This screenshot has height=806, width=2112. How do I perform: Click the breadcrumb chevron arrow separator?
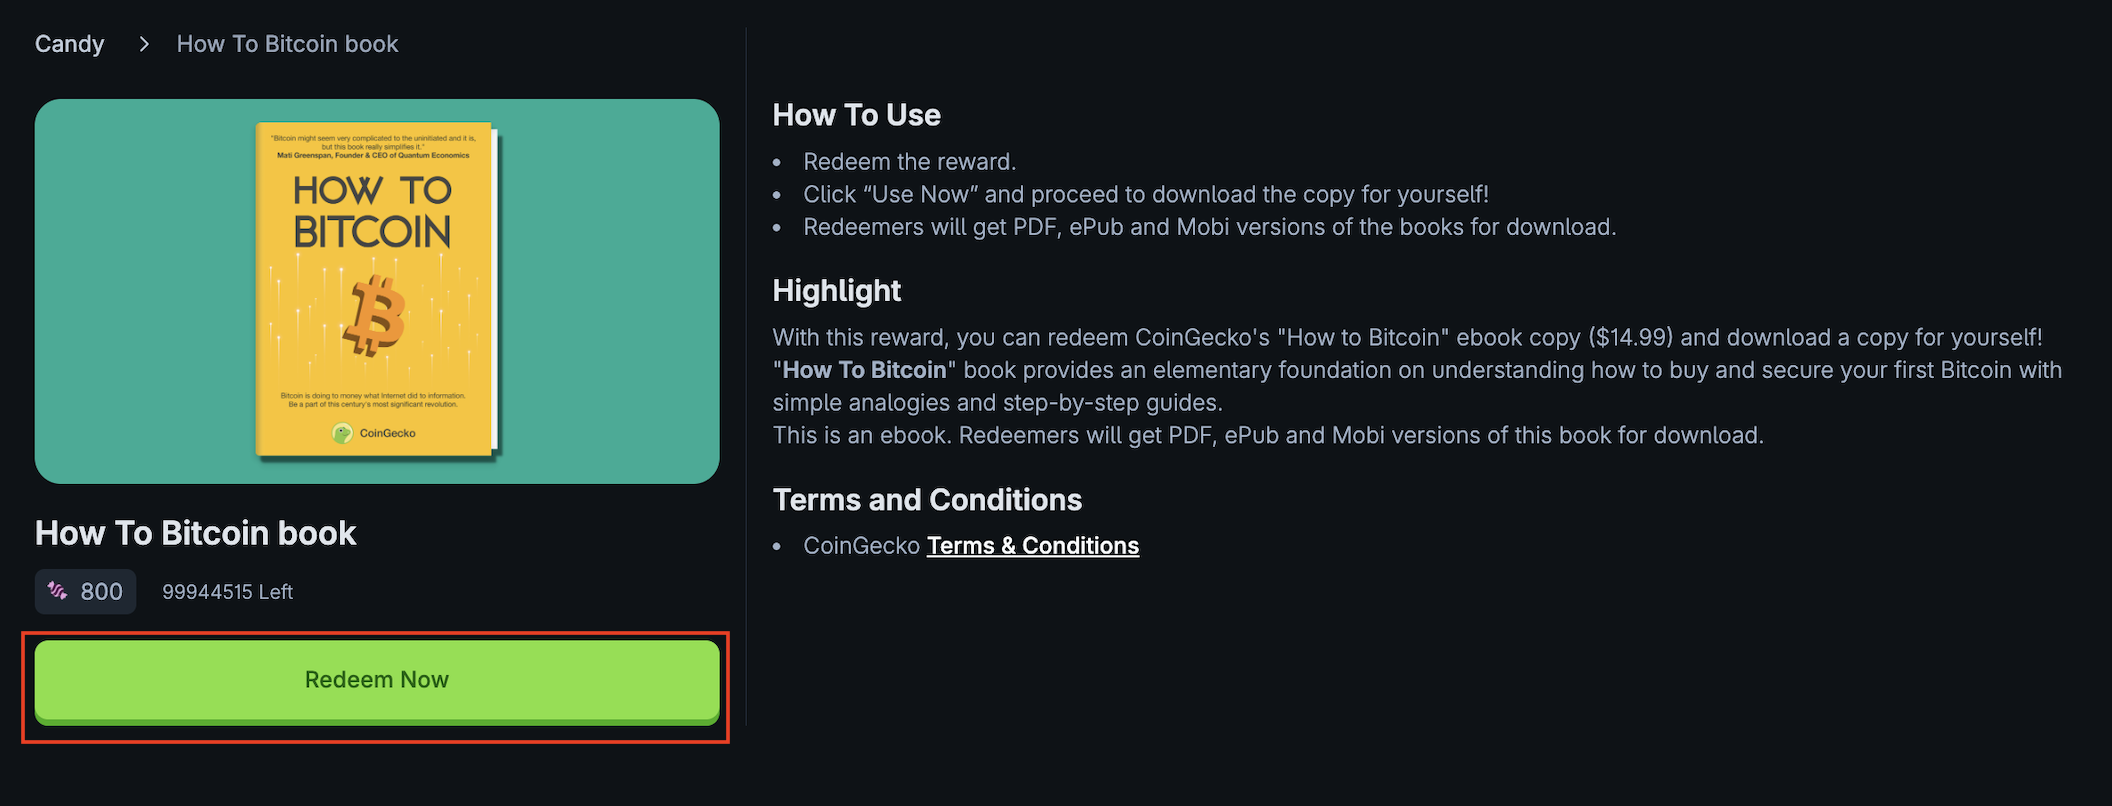point(144,44)
